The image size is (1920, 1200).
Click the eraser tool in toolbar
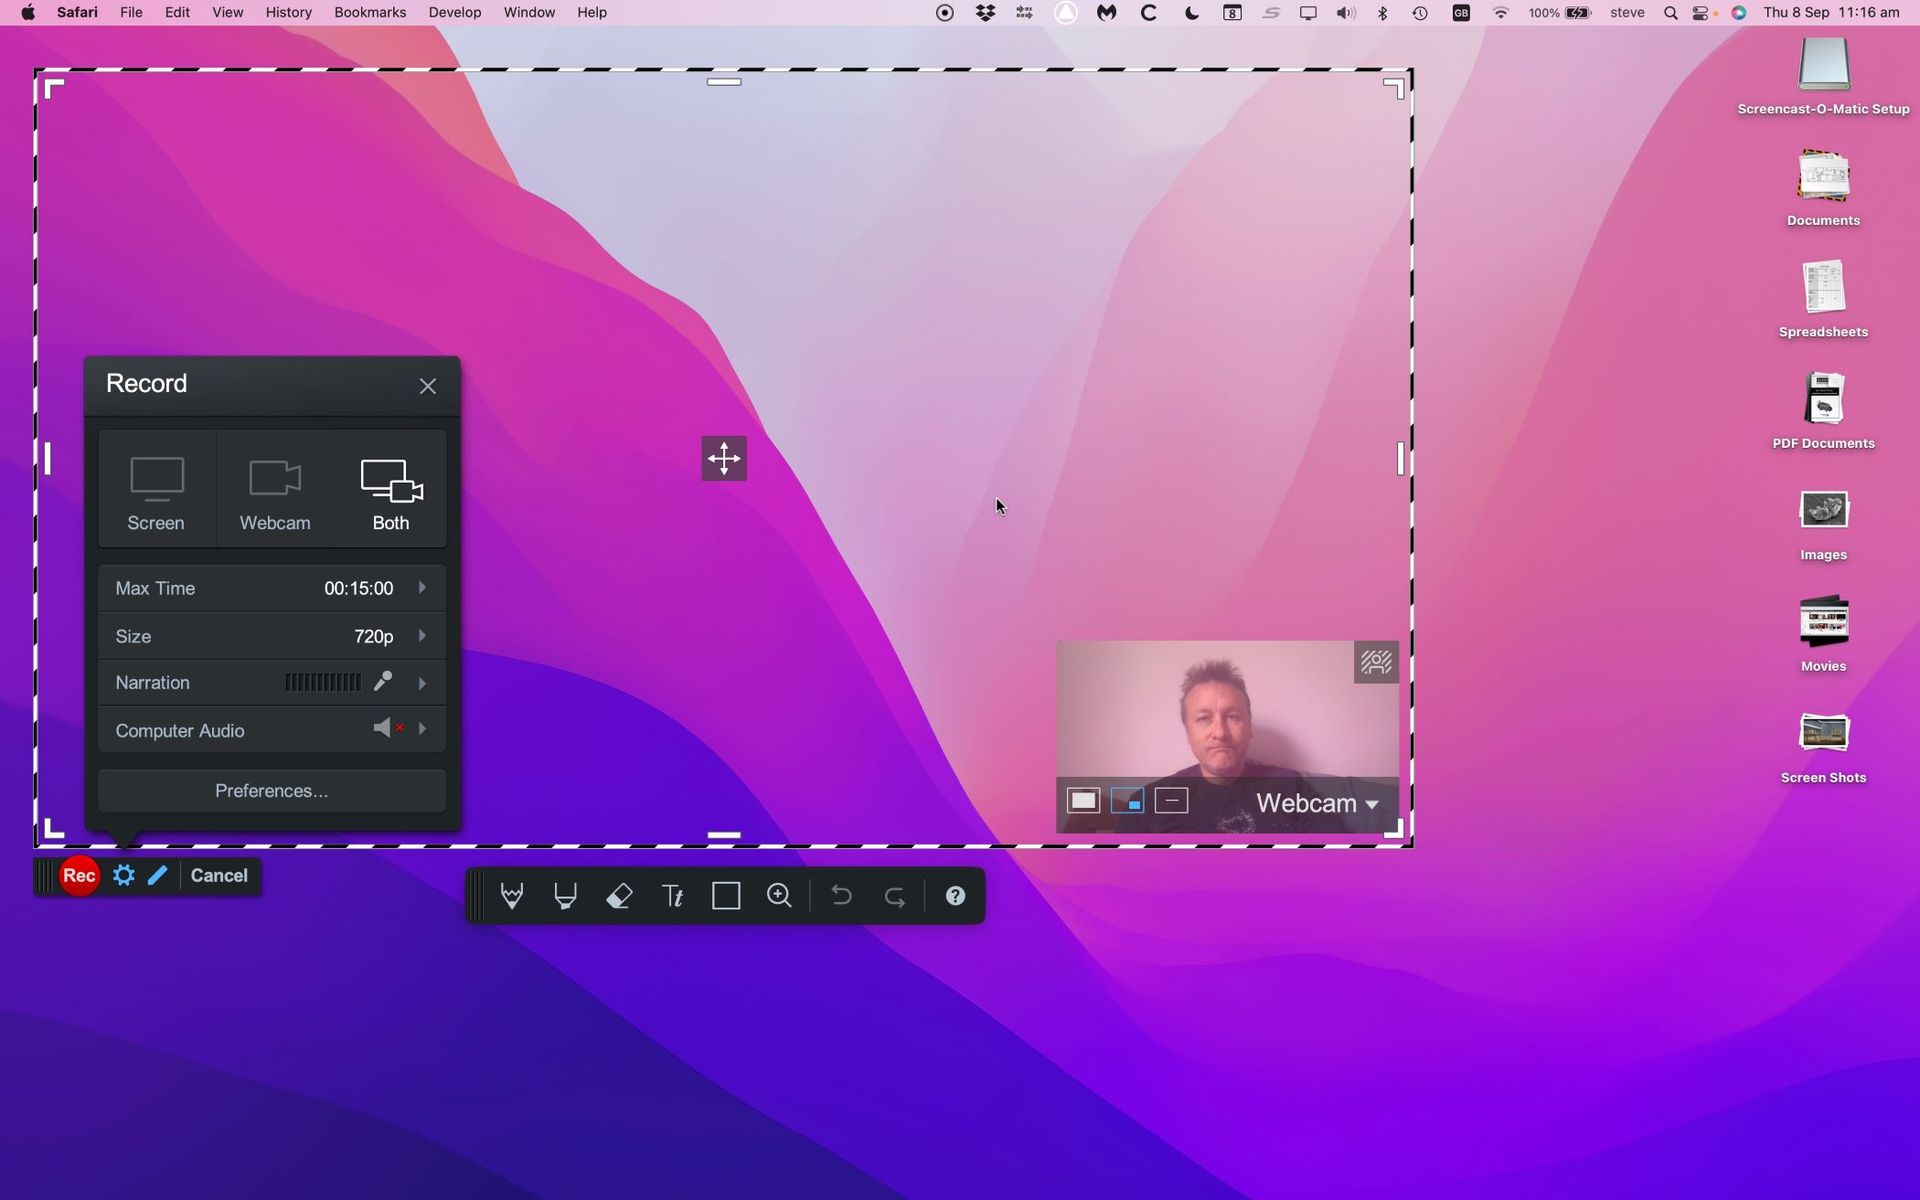(619, 896)
